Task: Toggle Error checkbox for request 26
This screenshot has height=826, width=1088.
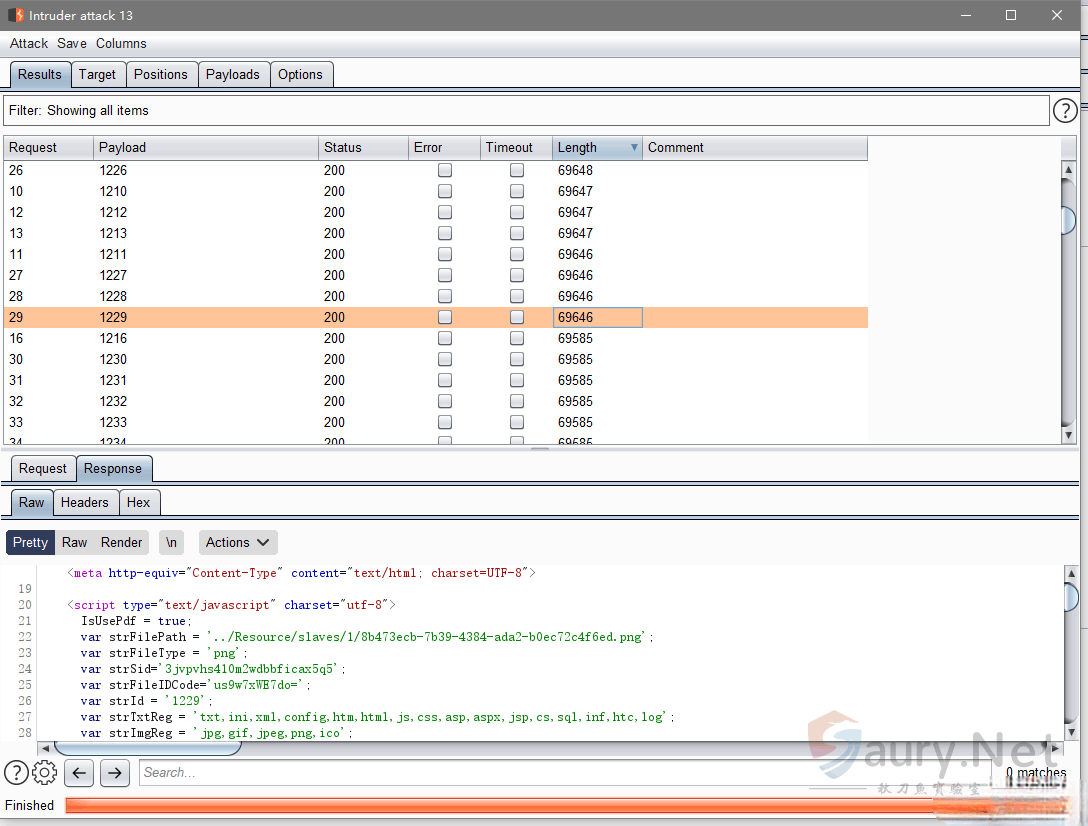Action: 445,170
